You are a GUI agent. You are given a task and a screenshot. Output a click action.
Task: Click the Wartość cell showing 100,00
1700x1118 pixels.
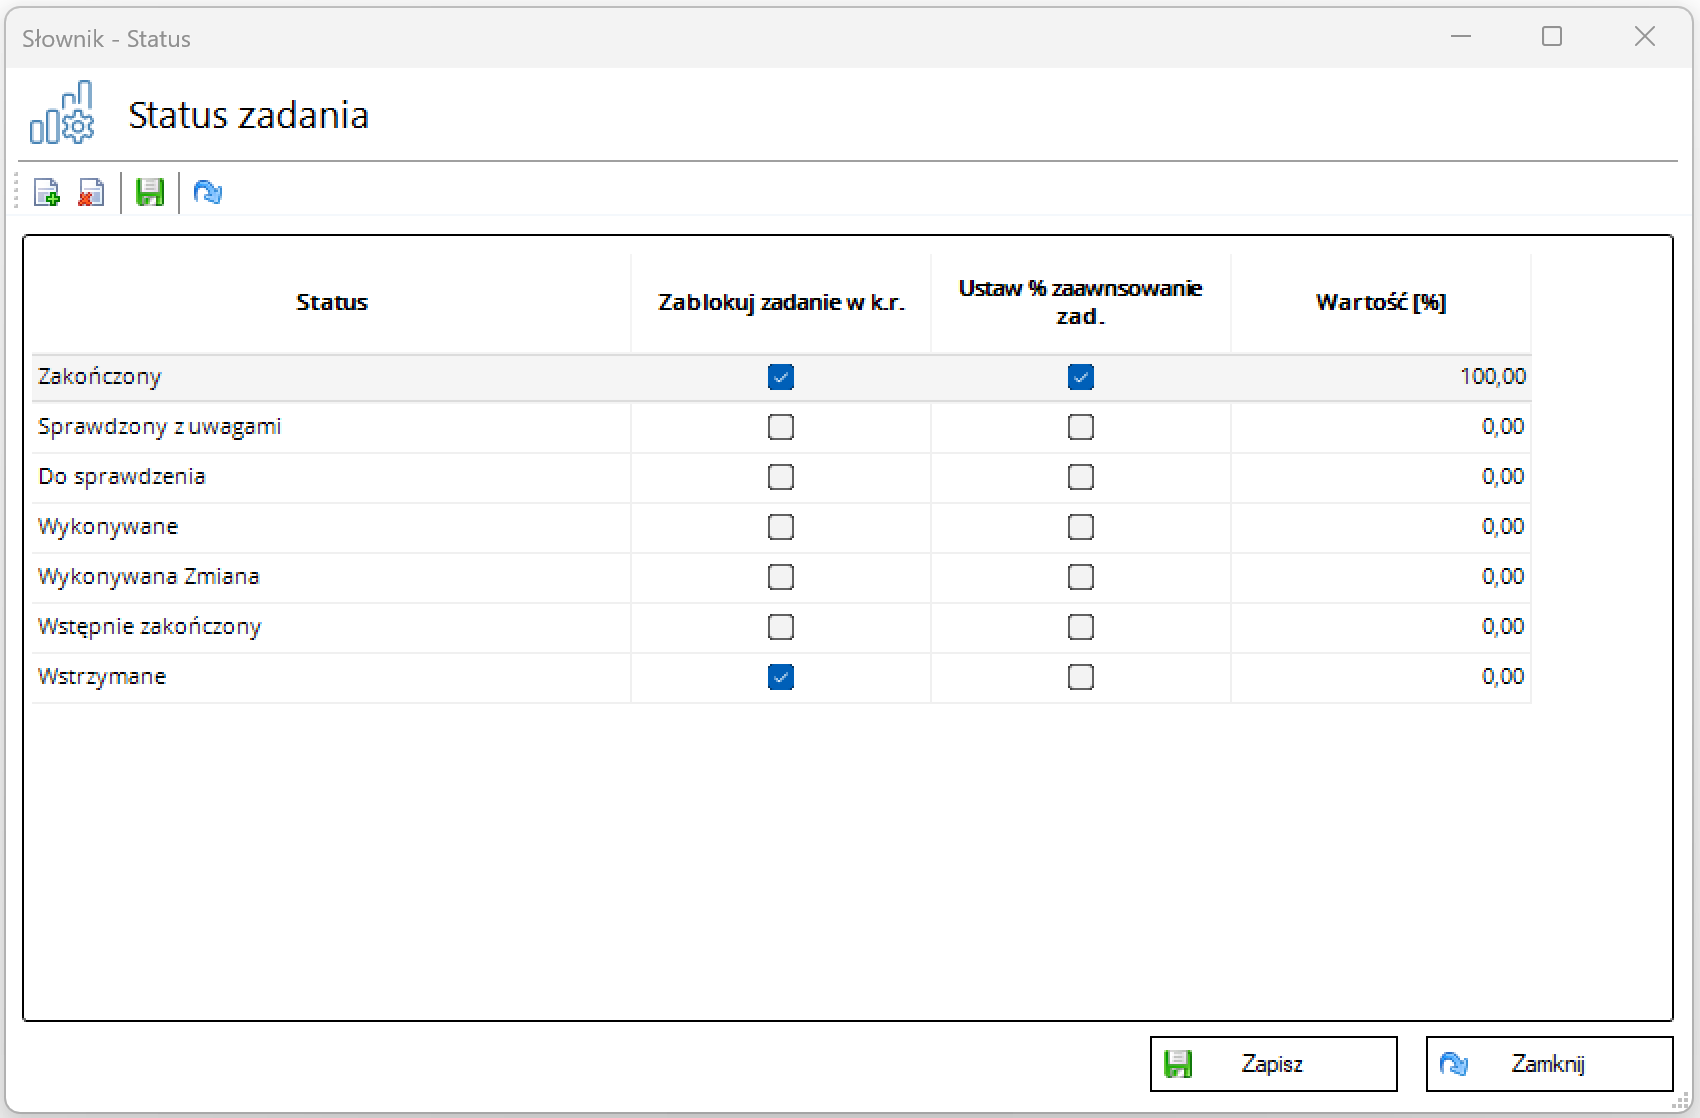tap(1491, 377)
